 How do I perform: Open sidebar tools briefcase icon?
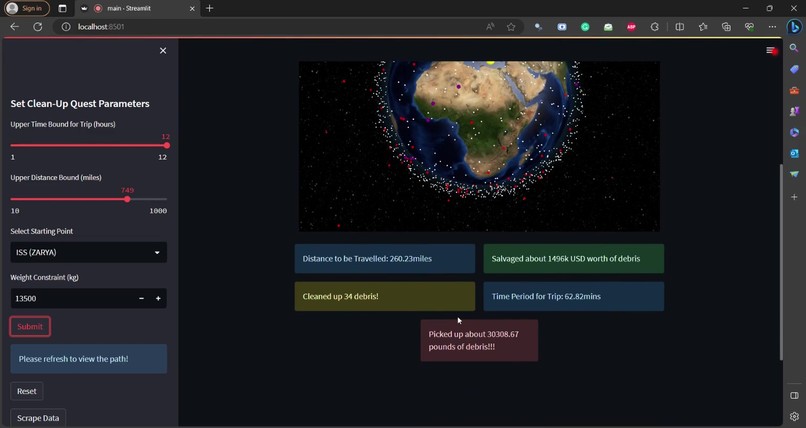(794, 90)
